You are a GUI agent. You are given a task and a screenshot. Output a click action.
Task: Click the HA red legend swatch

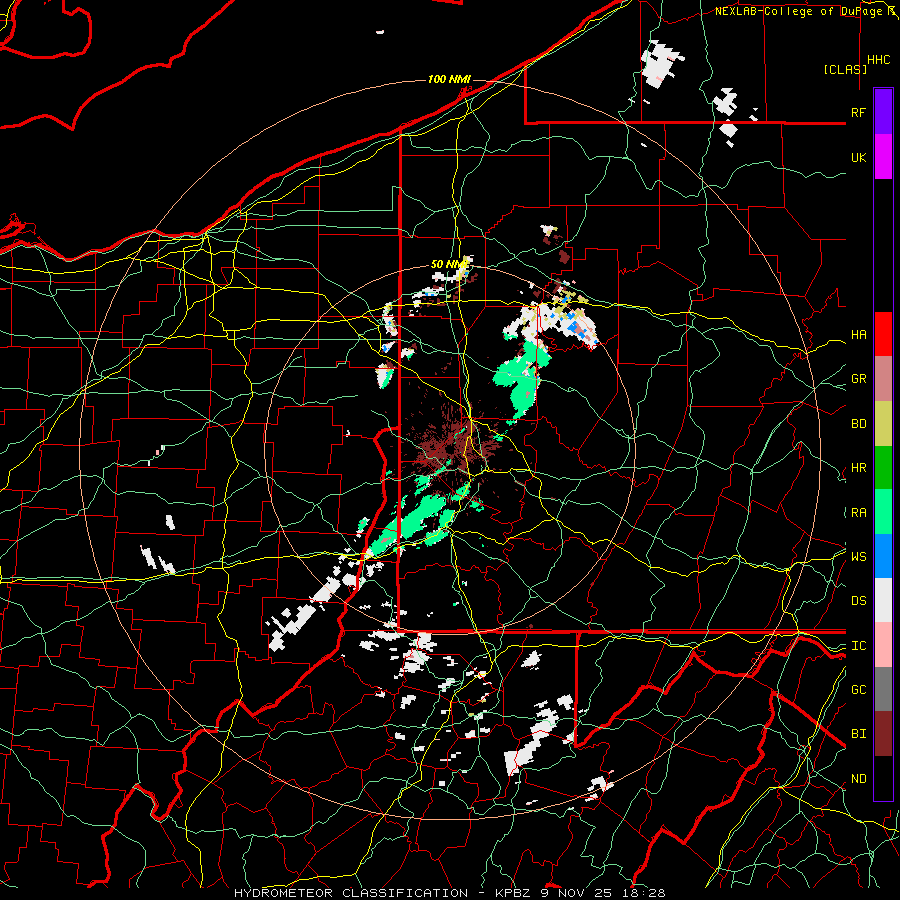point(883,334)
